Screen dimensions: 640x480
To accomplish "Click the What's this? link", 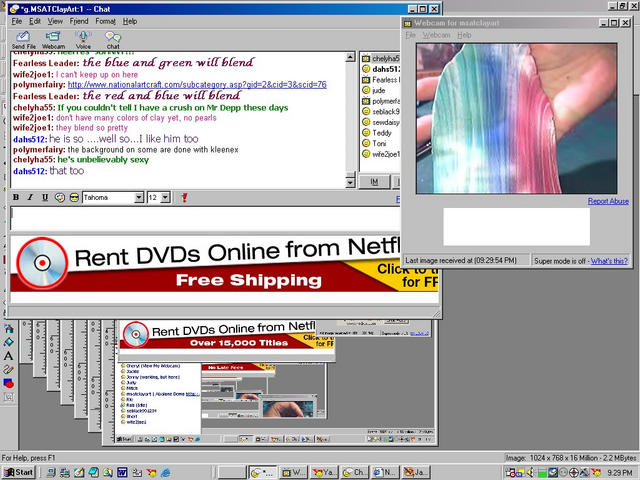I will click(609, 261).
